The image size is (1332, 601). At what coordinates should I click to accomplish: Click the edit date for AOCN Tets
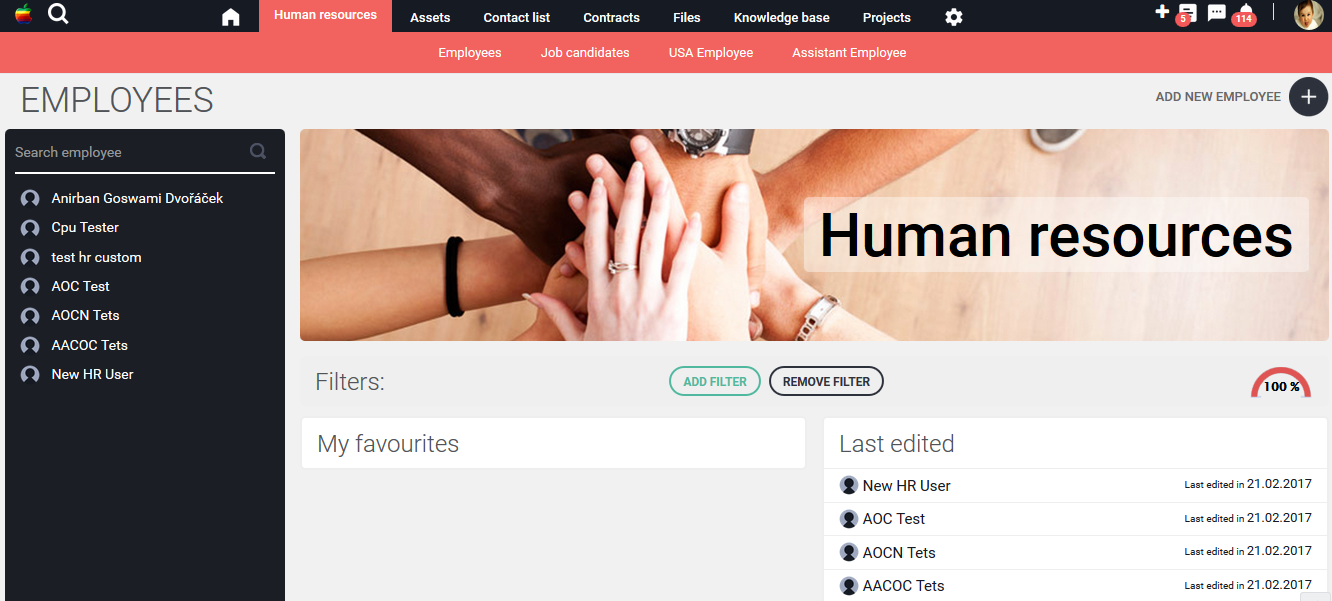point(1248,551)
